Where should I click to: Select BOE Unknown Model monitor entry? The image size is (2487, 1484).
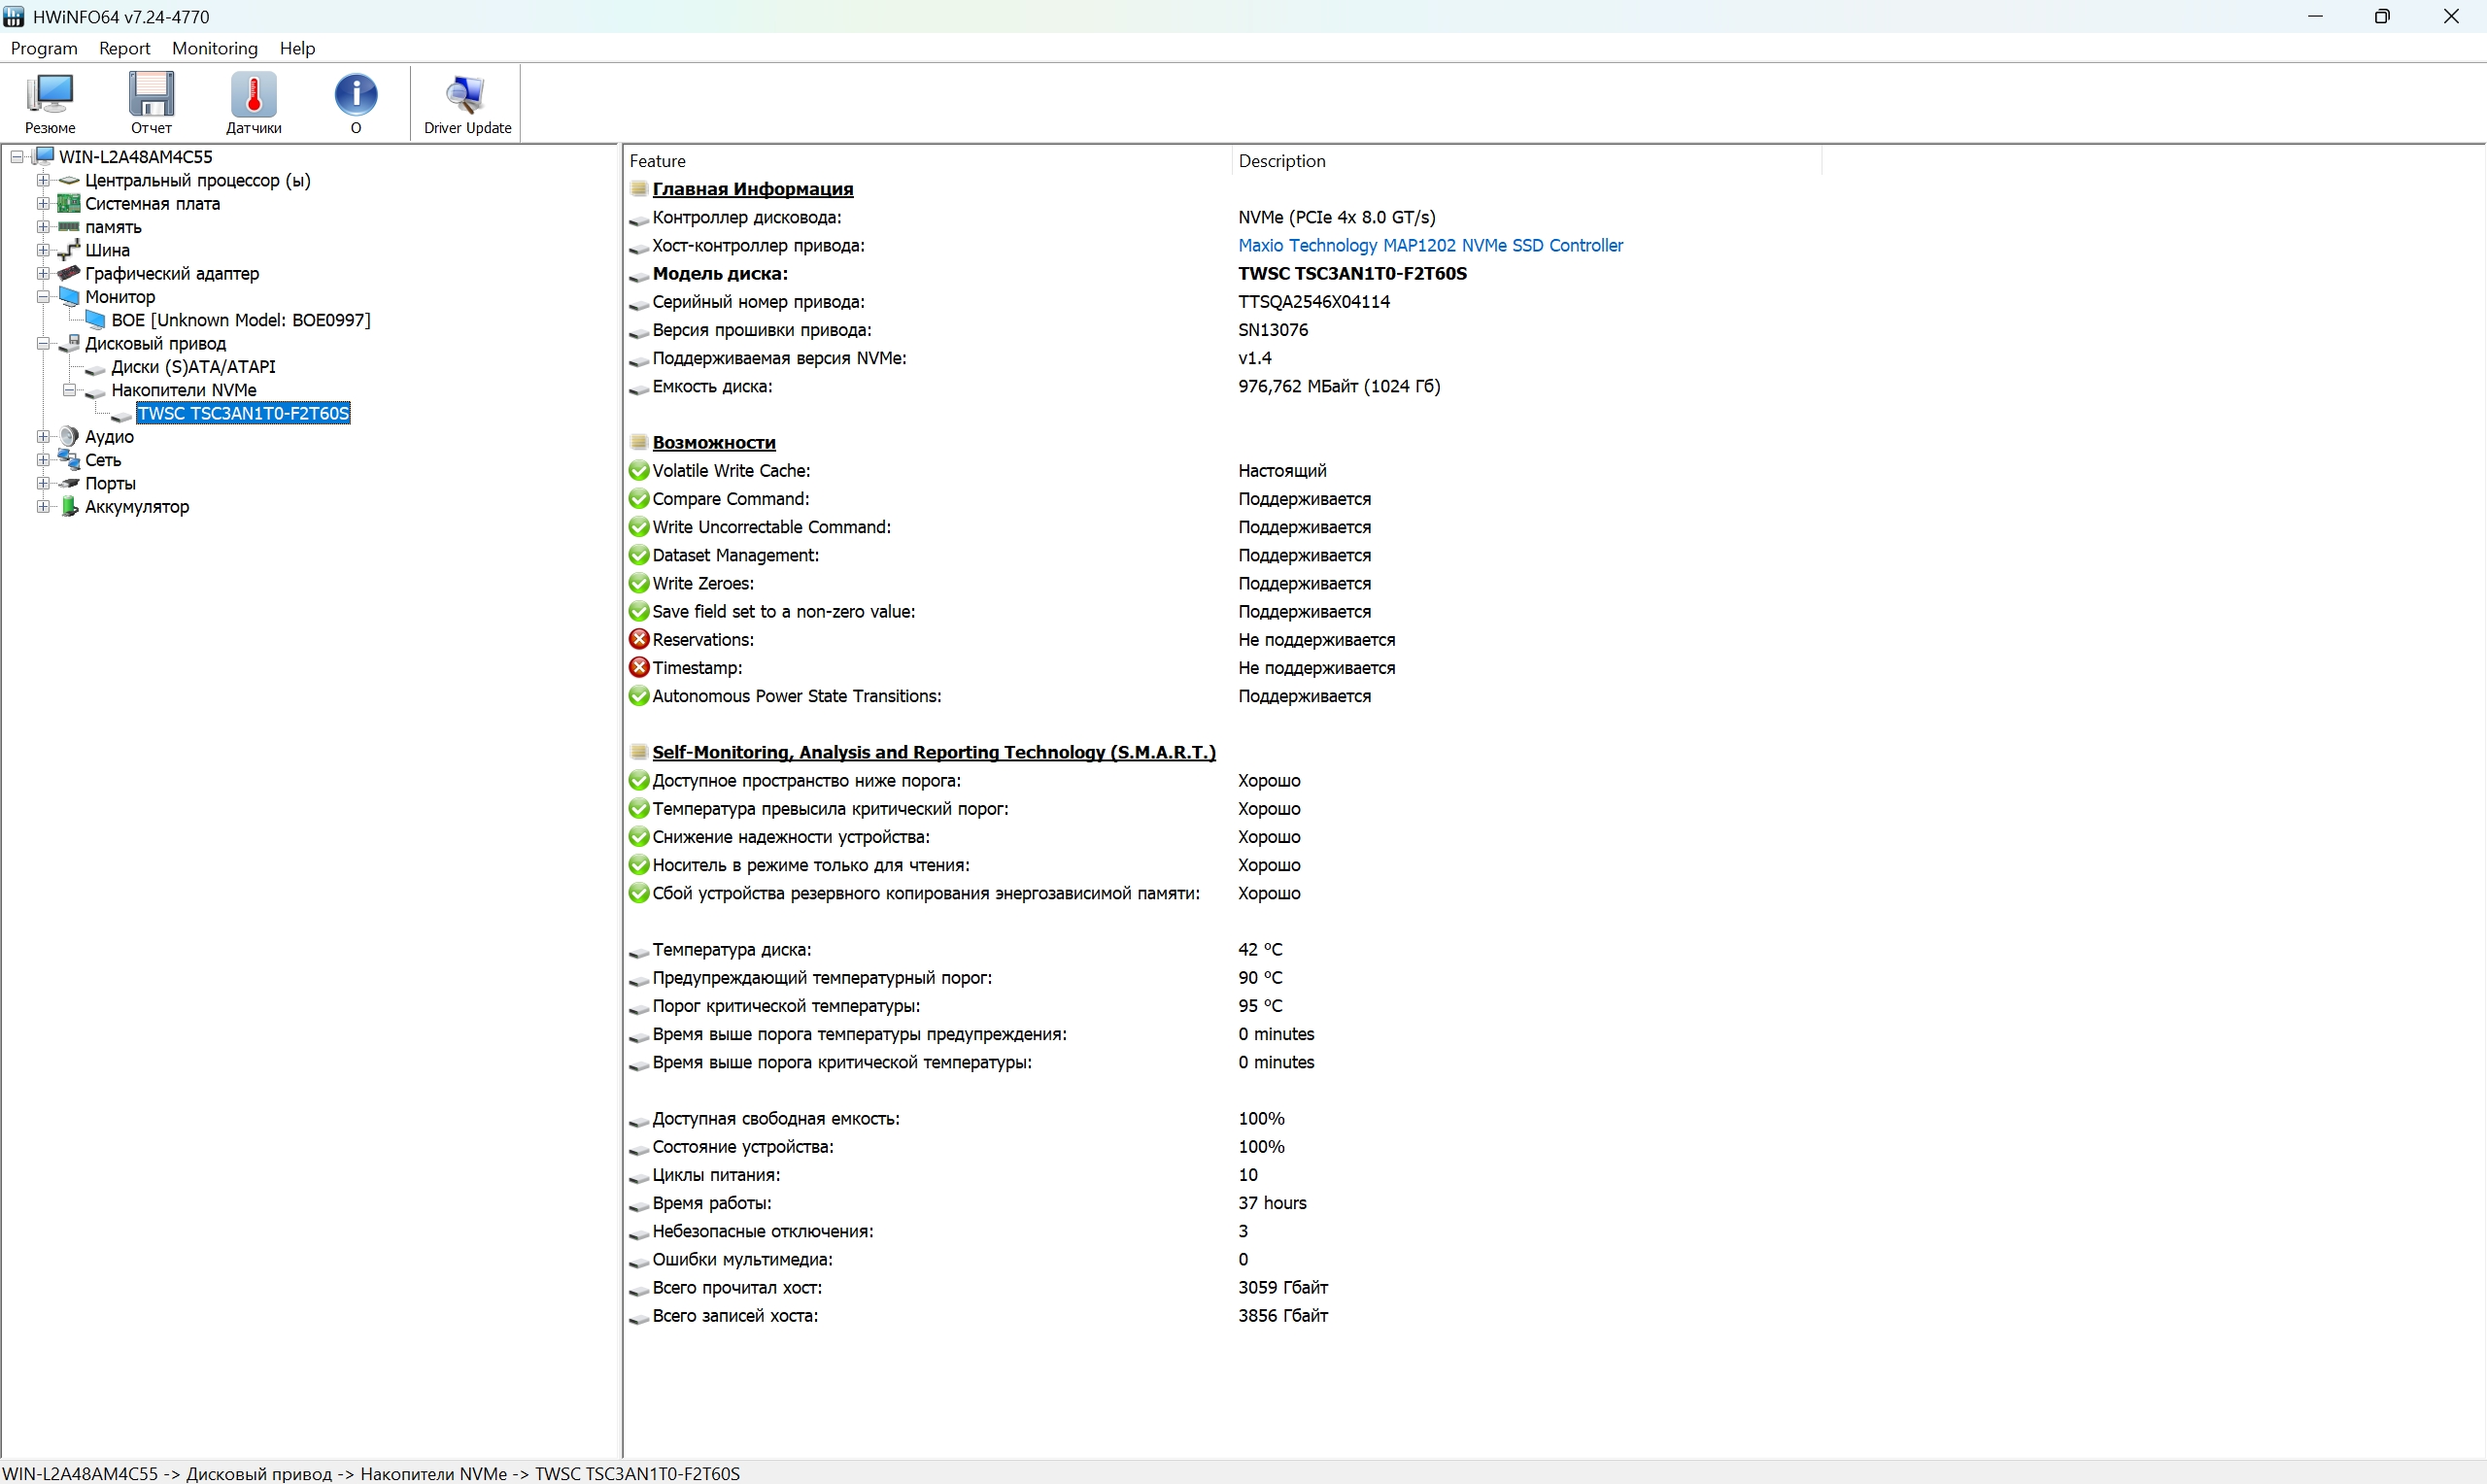click(x=240, y=320)
